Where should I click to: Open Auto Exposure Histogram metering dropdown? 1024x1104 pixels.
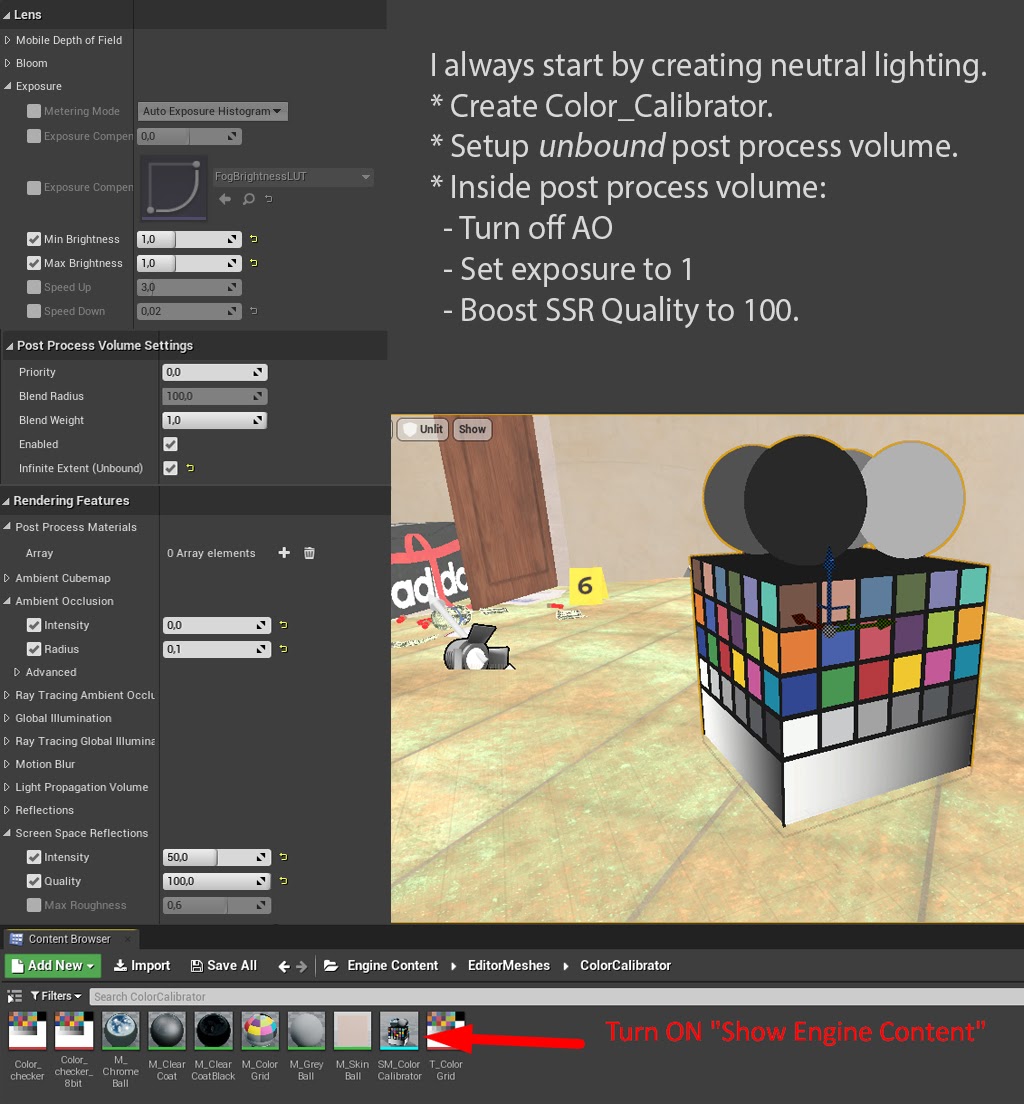point(212,111)
